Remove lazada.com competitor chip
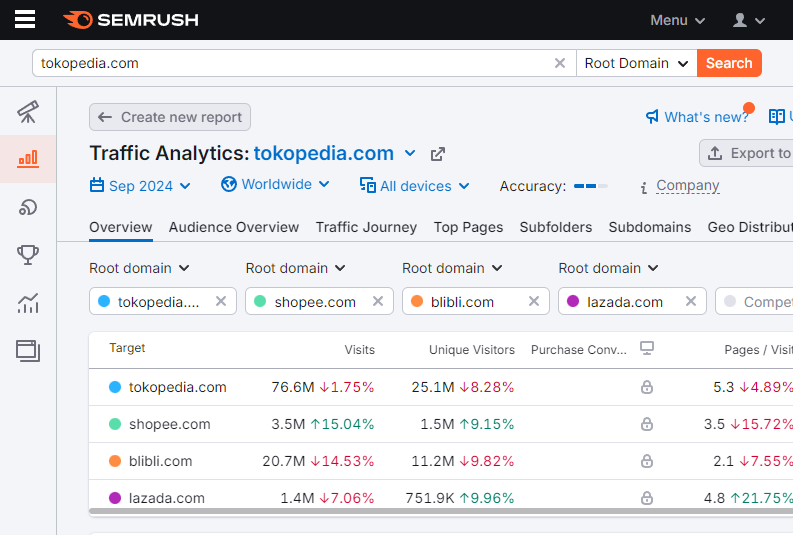Image resolution: width=793 pixels, height=535 pixels. point(691,301)
